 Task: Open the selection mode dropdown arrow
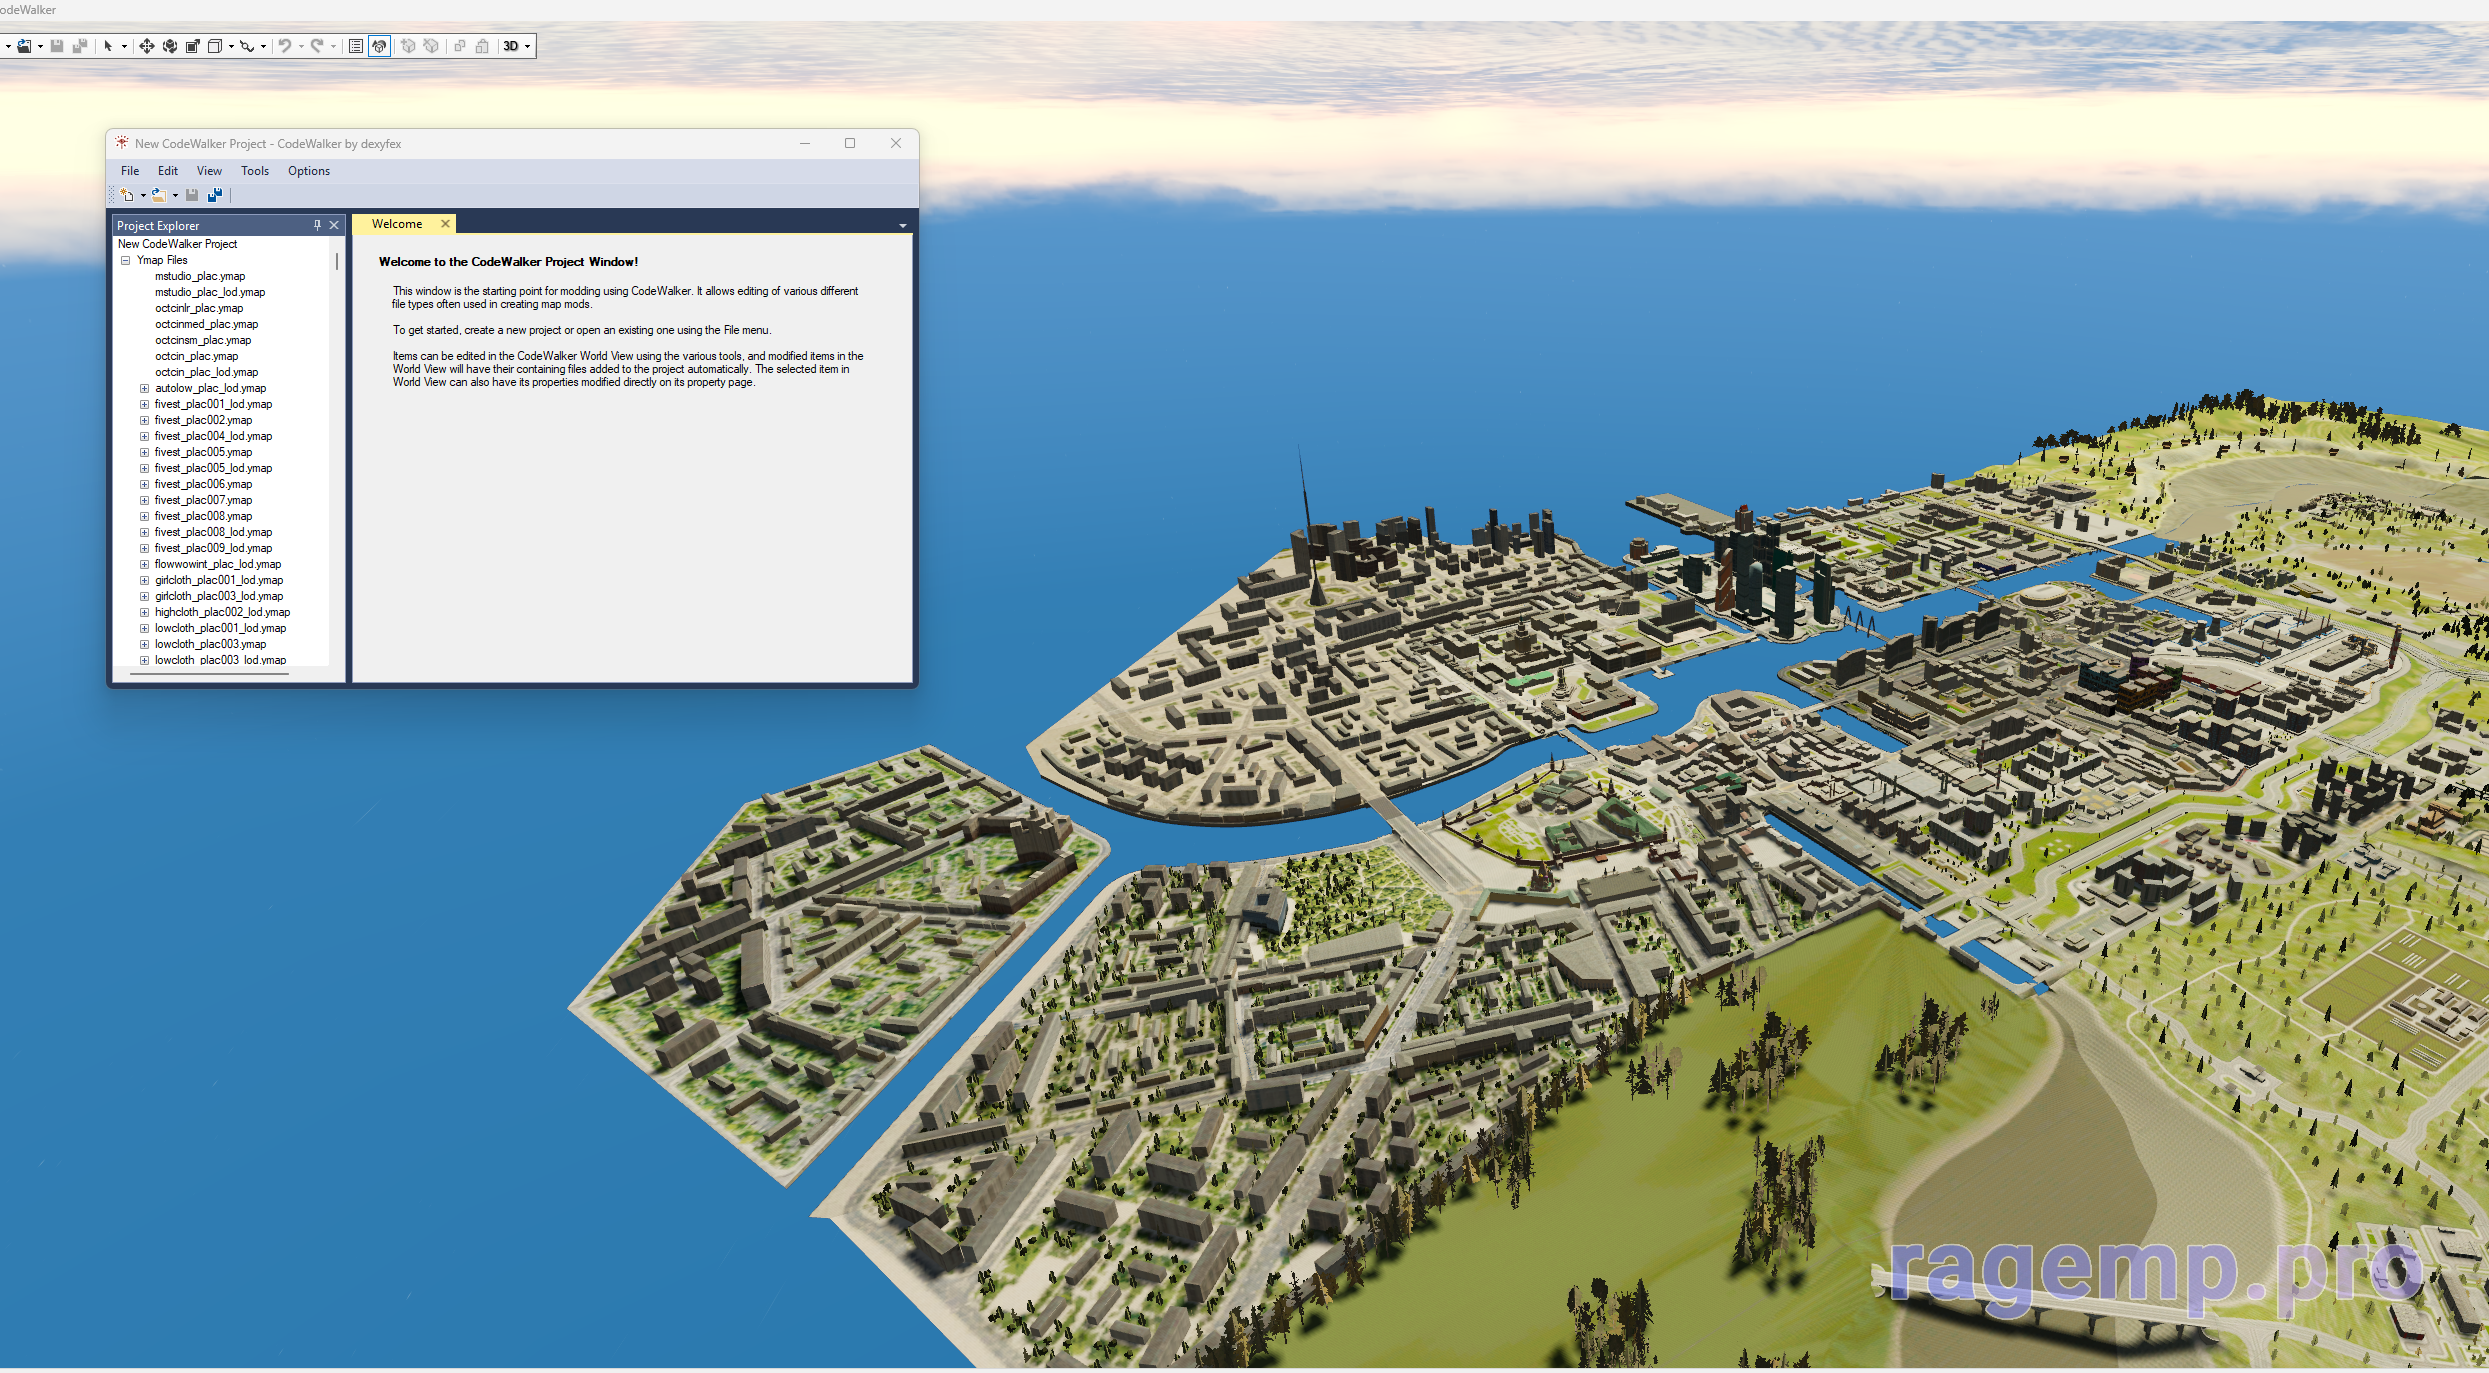124,46
